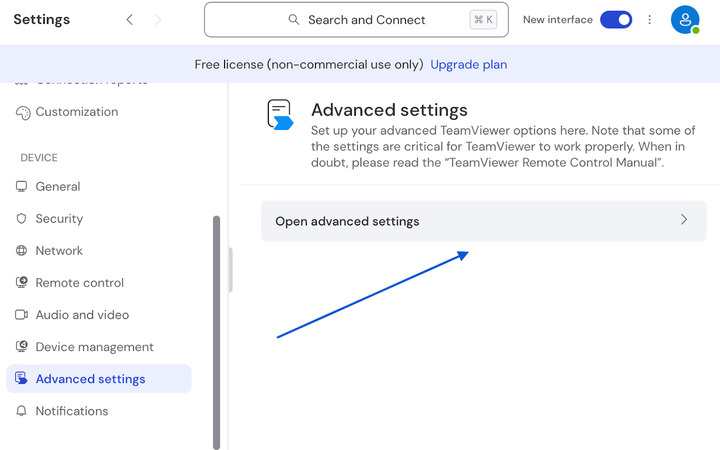Focus the Search and Connect field

click(356, 20)
